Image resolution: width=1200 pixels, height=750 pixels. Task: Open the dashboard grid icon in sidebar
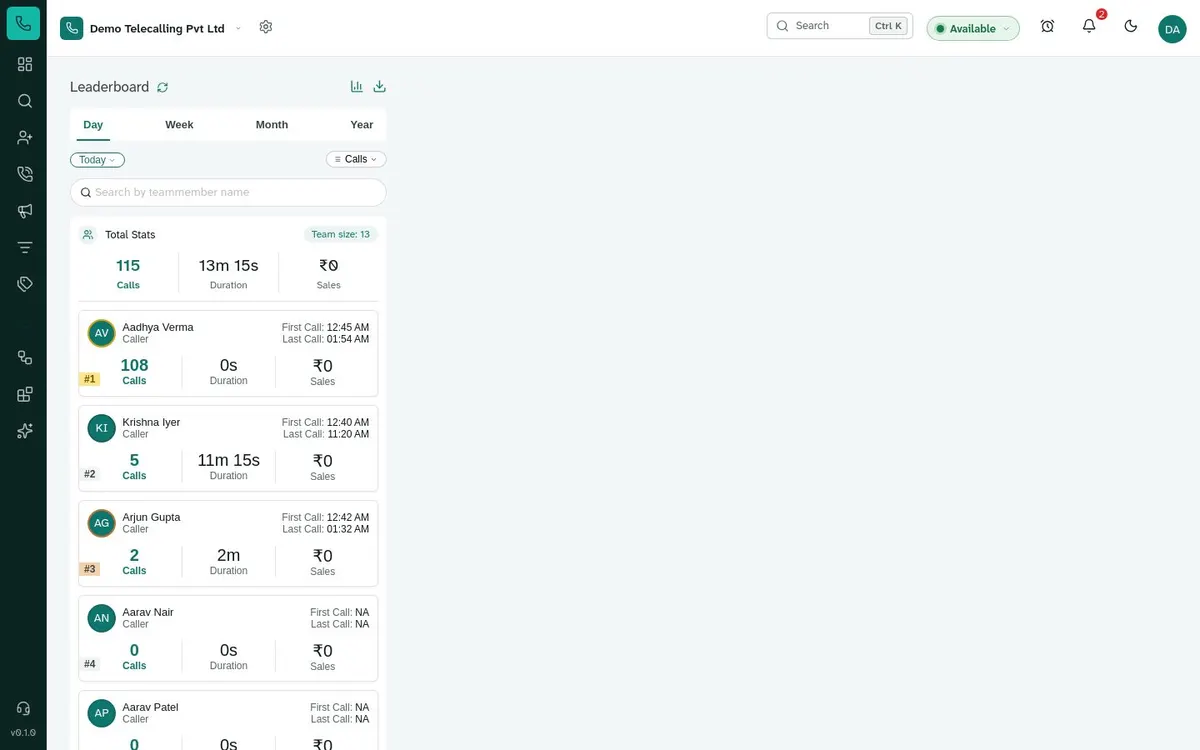click(25, 64)
